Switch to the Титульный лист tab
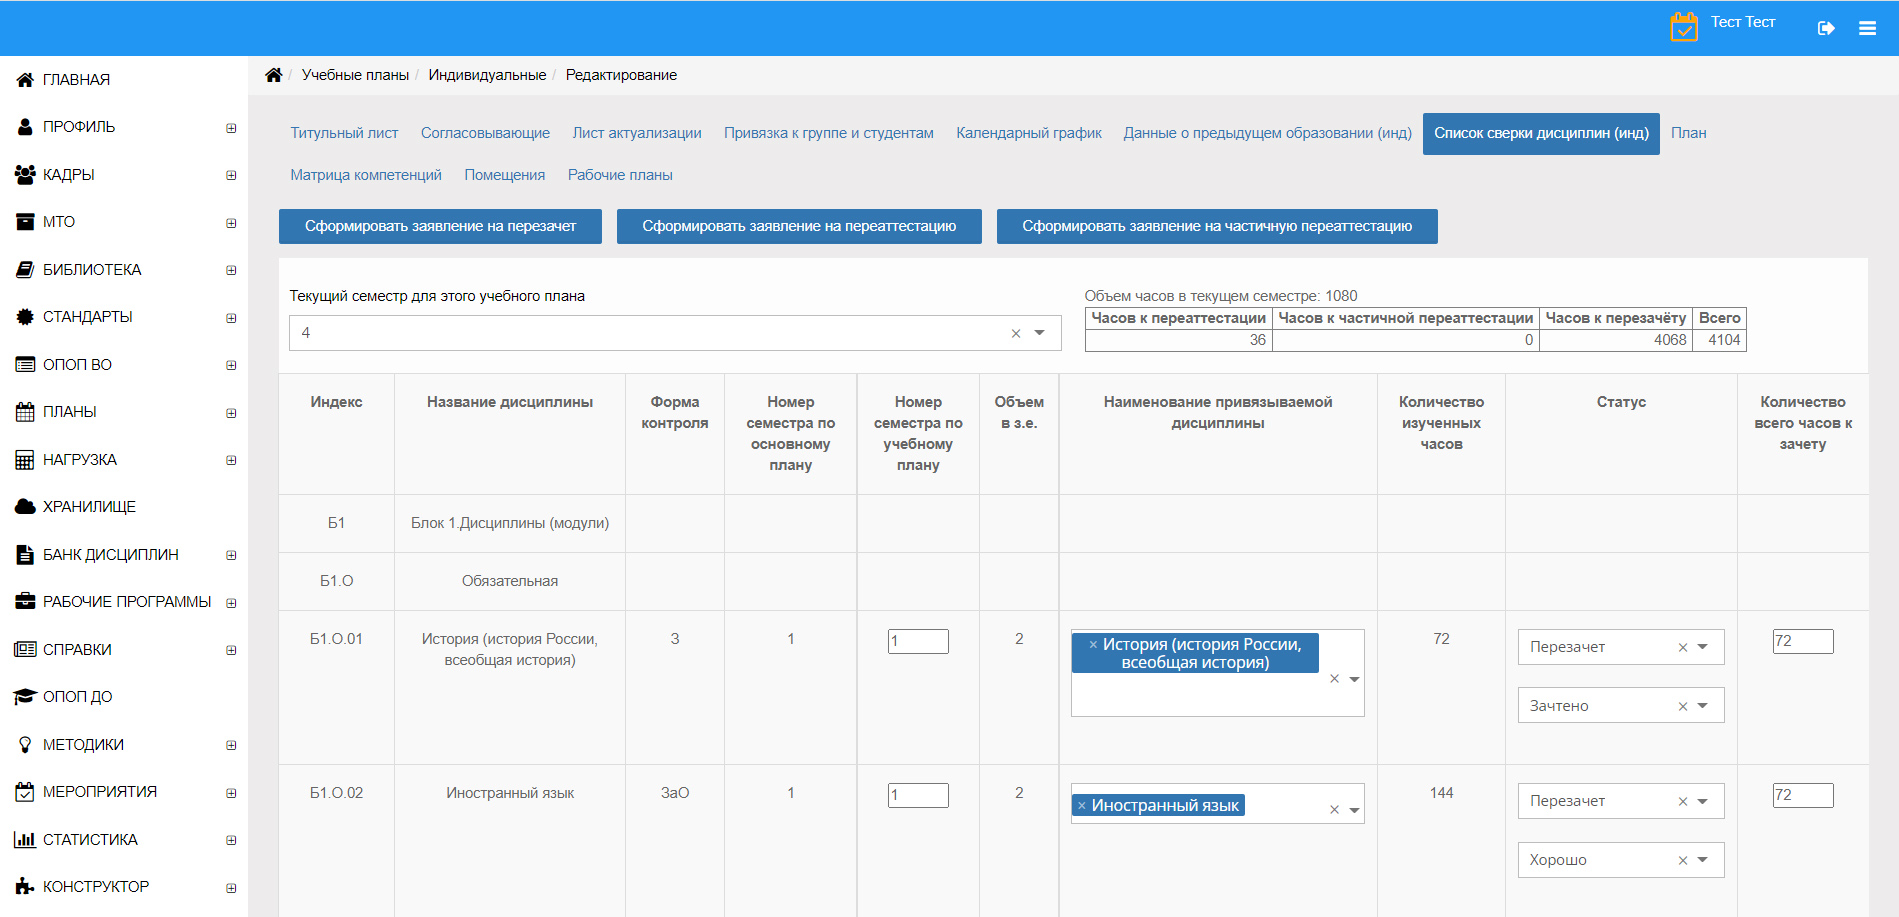The image size is (1899, 917). pos(344,133)
